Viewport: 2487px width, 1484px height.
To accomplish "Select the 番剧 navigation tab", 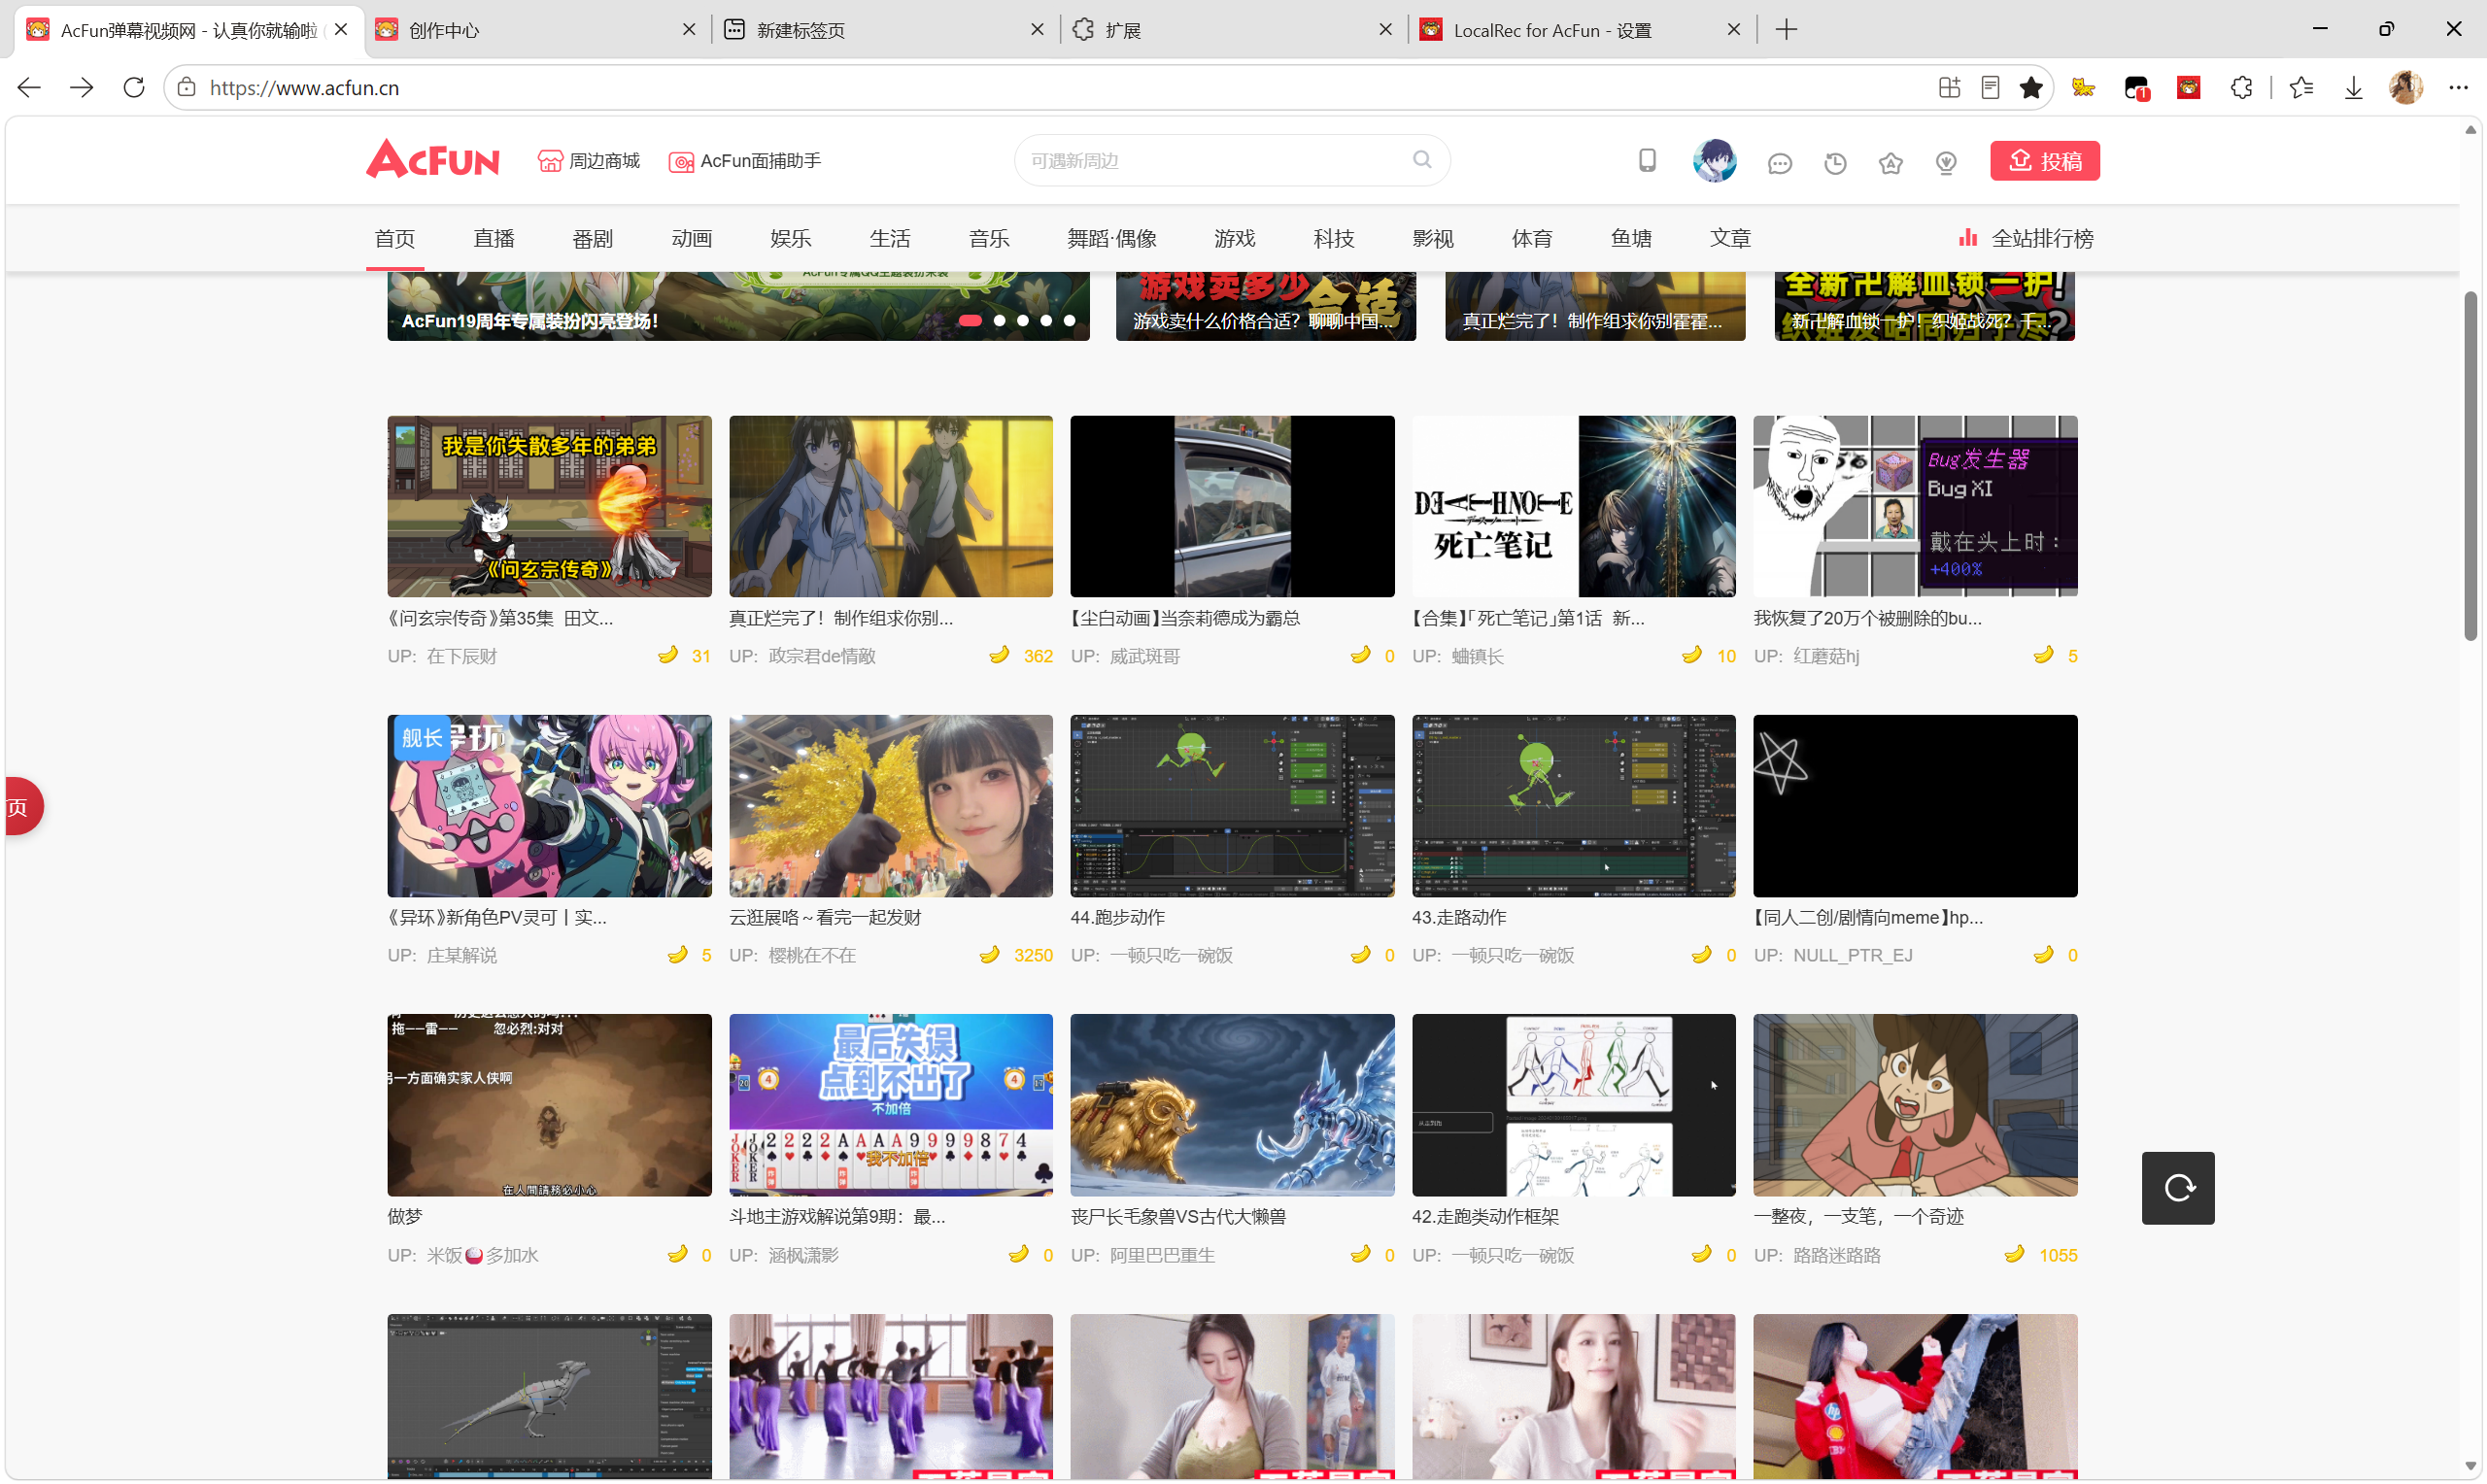I will pos(592,238).
